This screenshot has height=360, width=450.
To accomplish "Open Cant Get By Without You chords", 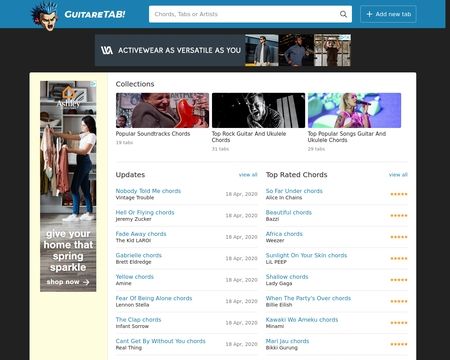I will (x=161, y=341).
